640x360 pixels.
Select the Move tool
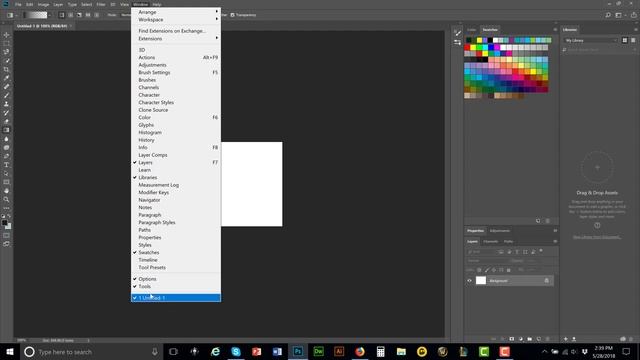(6, 35)
